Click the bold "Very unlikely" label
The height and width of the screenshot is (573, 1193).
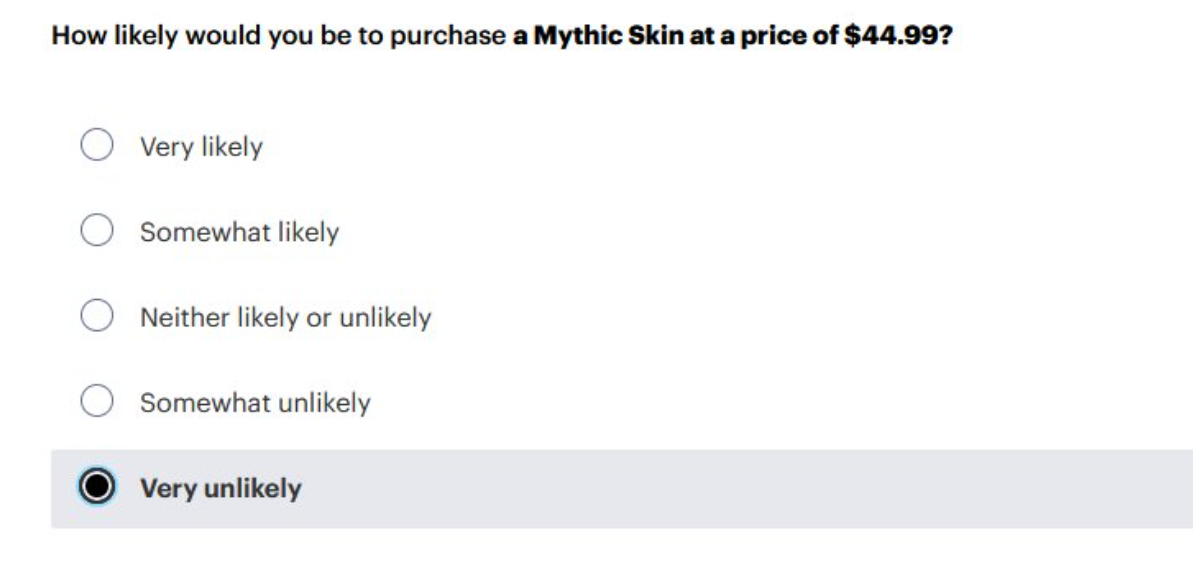coord(221,489)
